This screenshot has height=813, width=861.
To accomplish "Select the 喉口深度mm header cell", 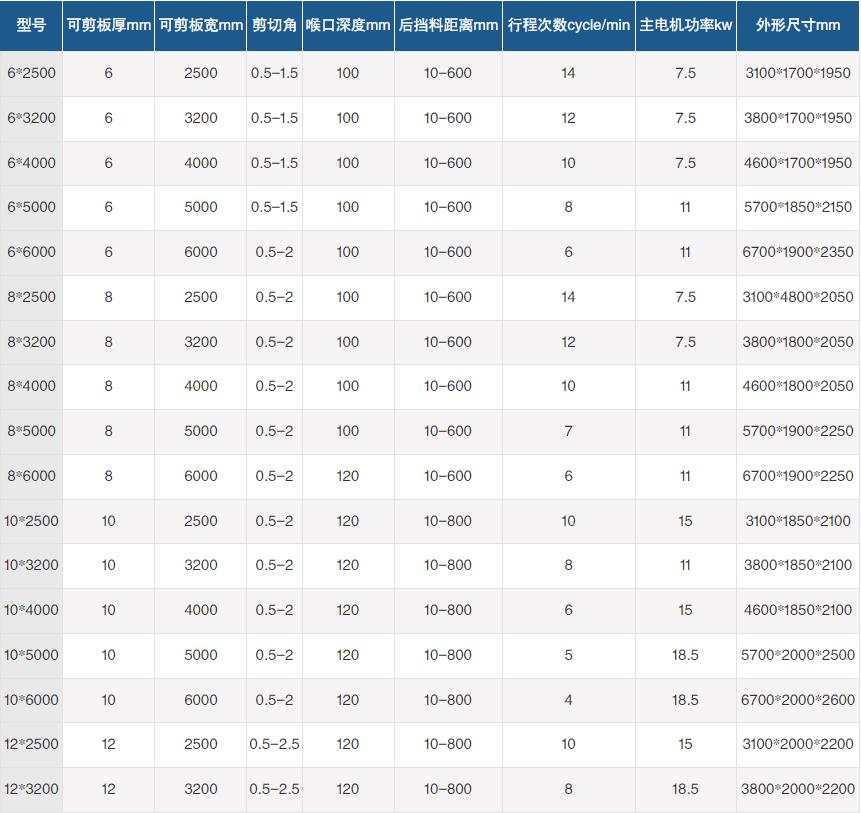I will click(347, 25).
